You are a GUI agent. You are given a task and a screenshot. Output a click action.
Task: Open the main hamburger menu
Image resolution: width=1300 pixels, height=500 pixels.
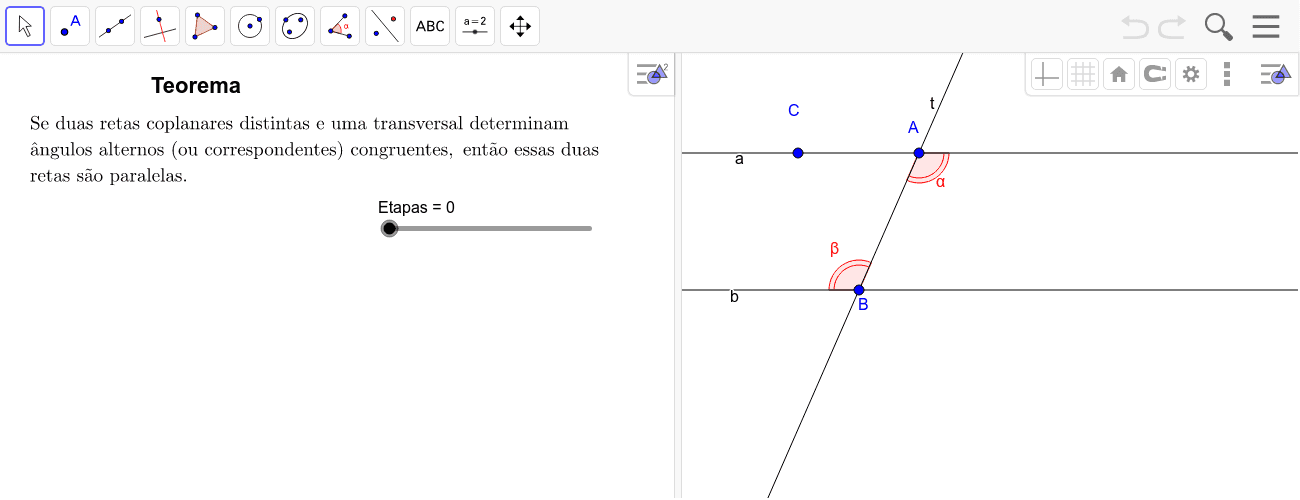pos(1266,26)
